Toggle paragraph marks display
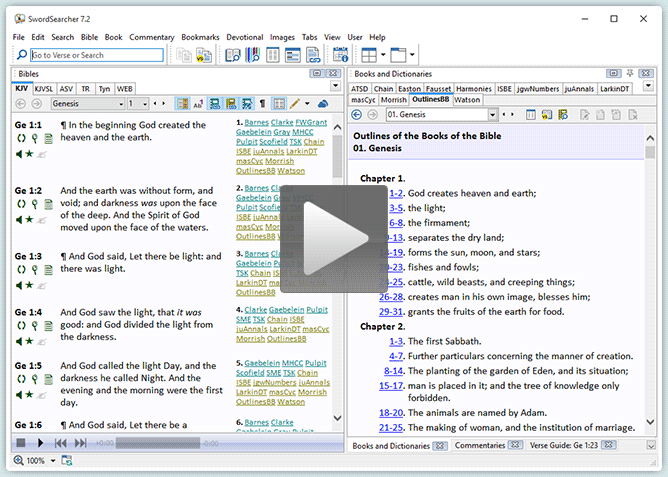 point(262,103)
